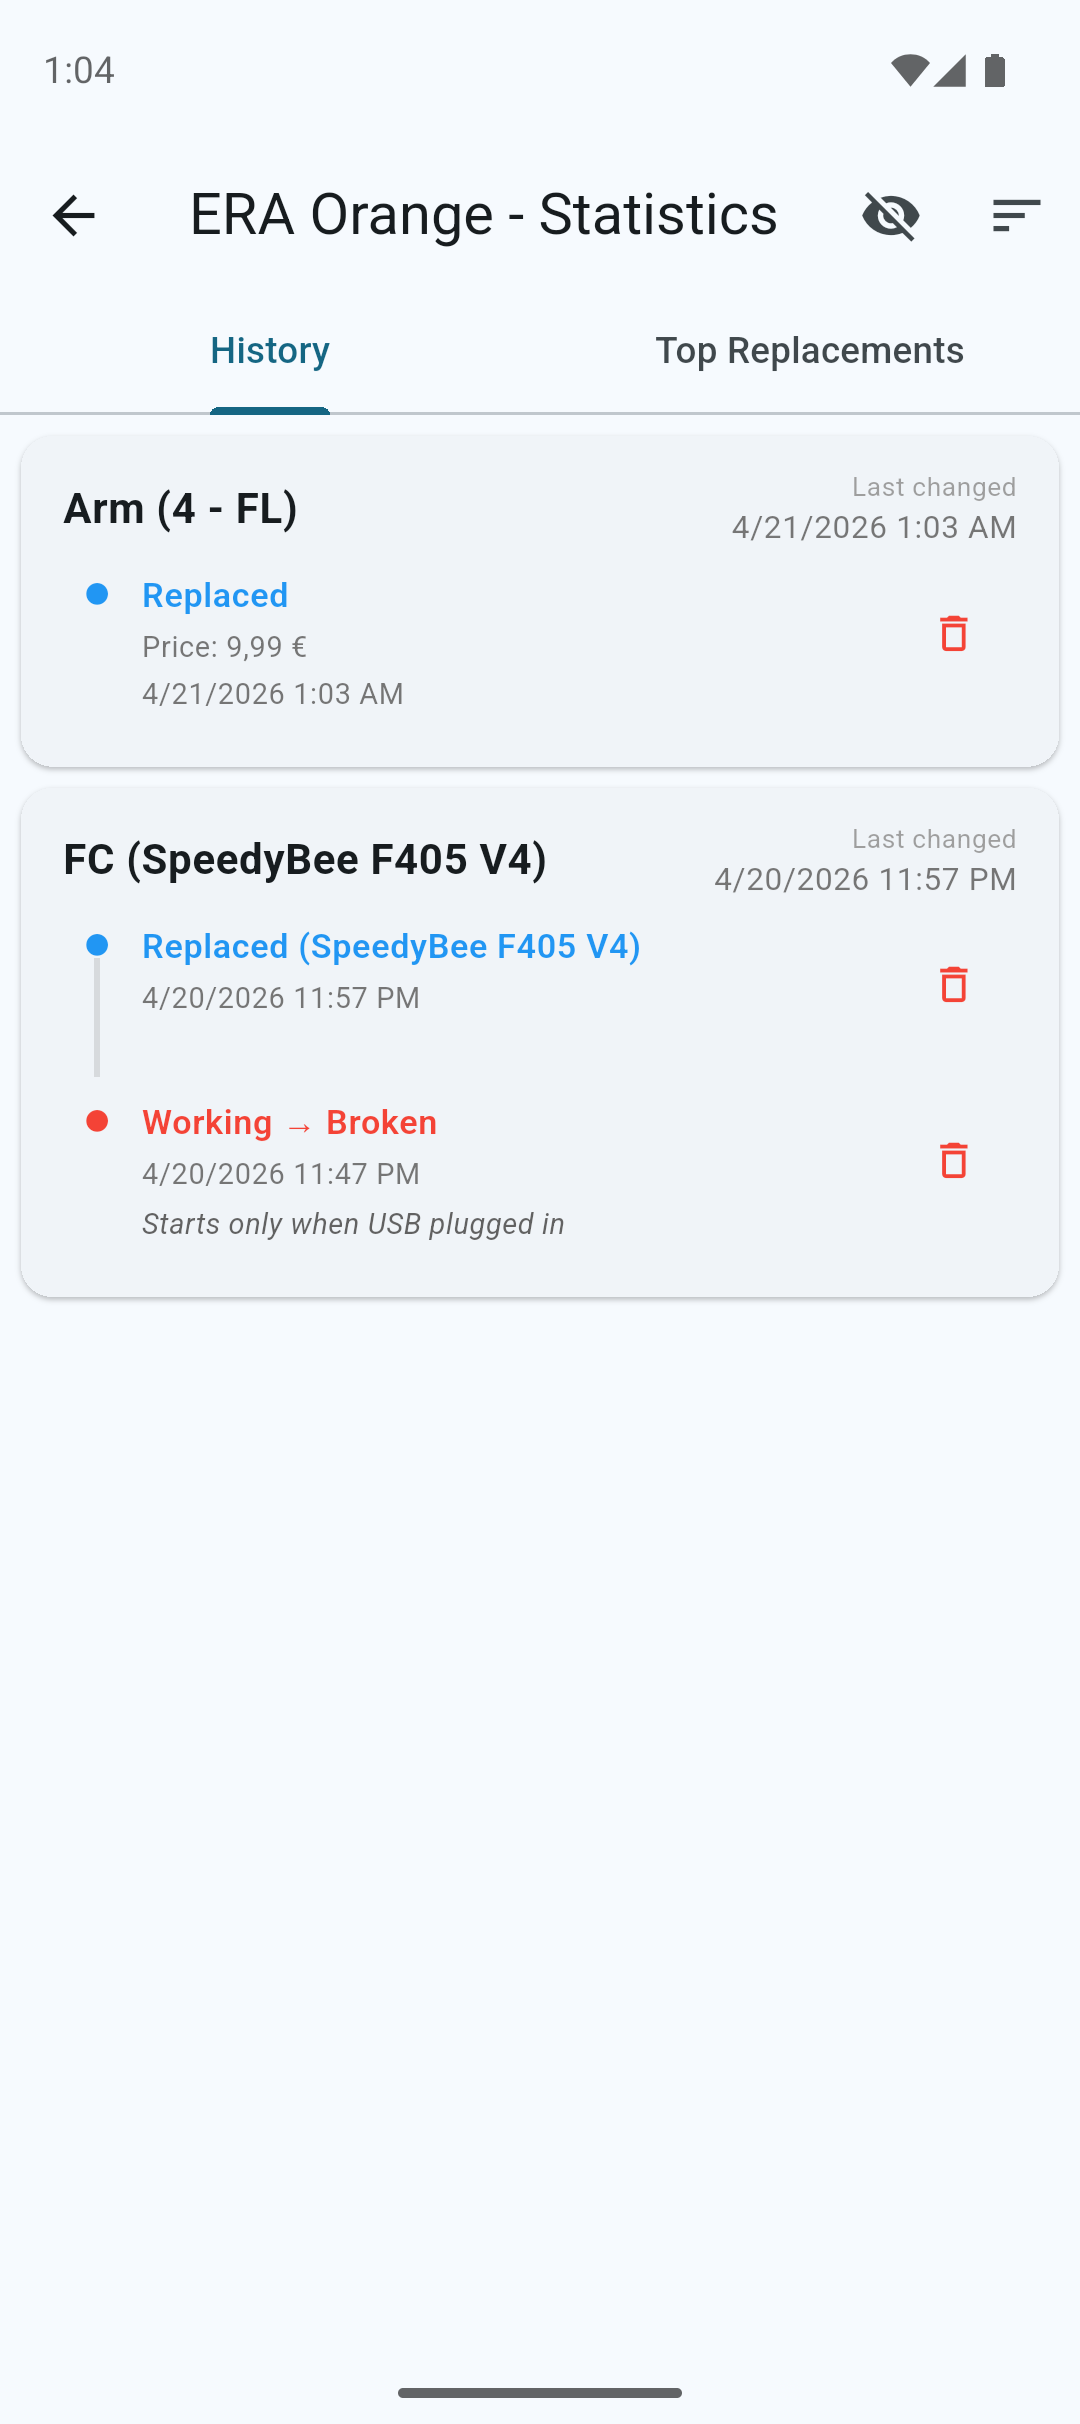Tap the back arrow to leave Statistics

[73, 215]
